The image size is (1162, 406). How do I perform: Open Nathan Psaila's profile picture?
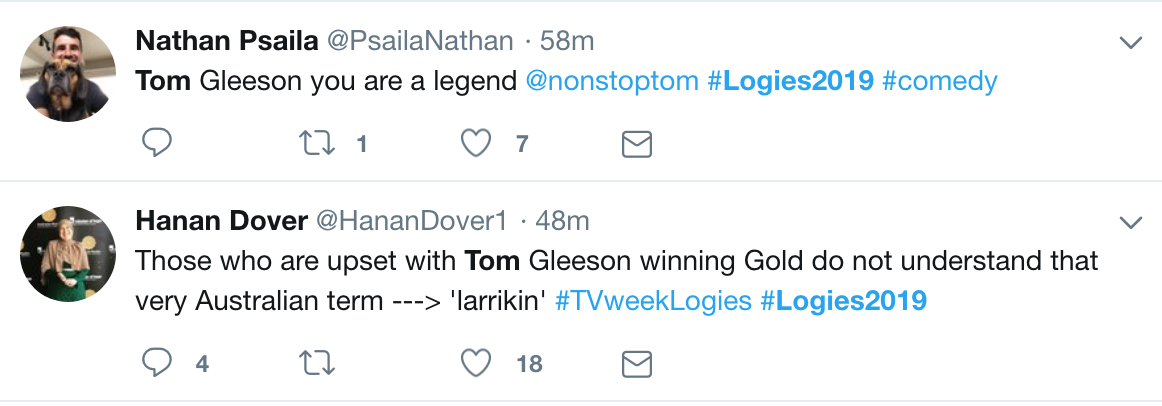[69, 74]
